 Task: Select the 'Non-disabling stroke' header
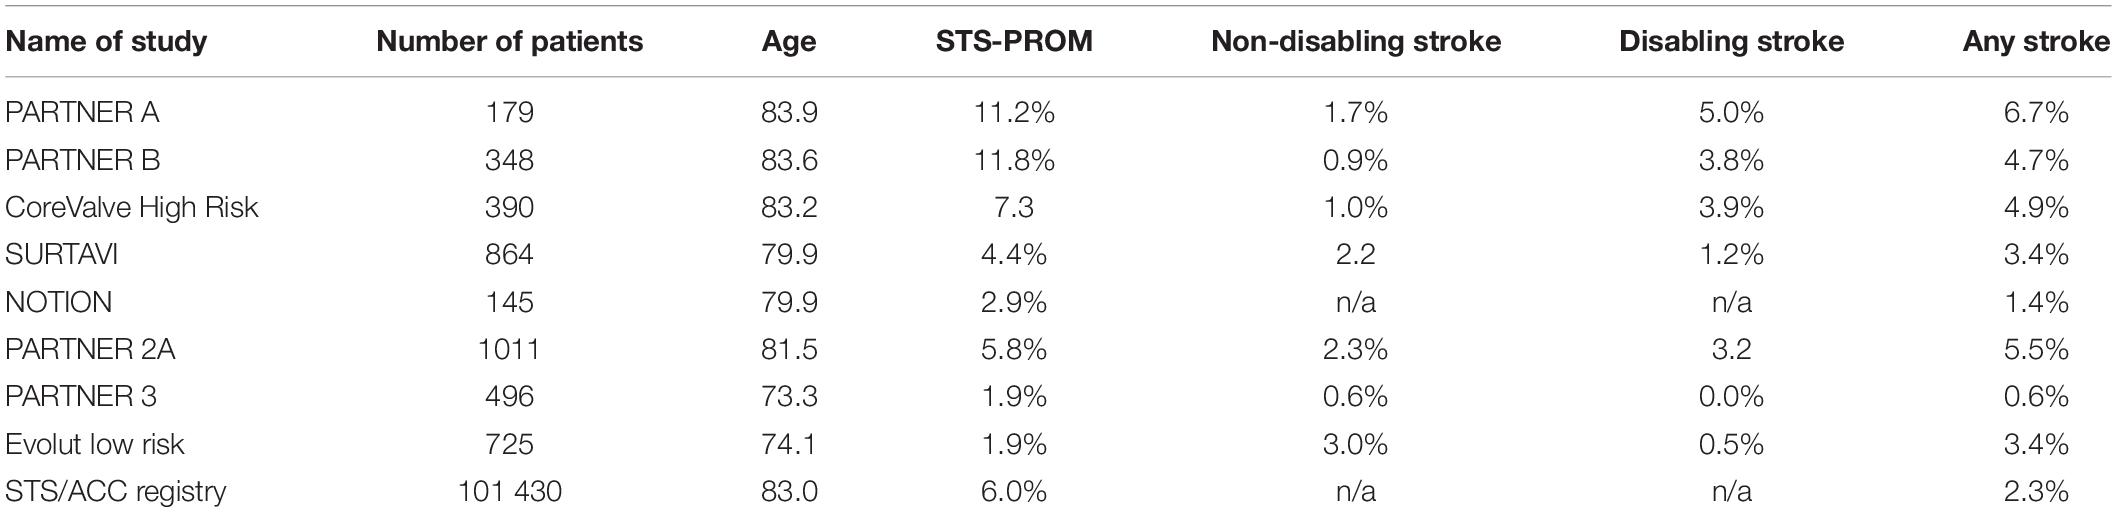point(1355,41)
